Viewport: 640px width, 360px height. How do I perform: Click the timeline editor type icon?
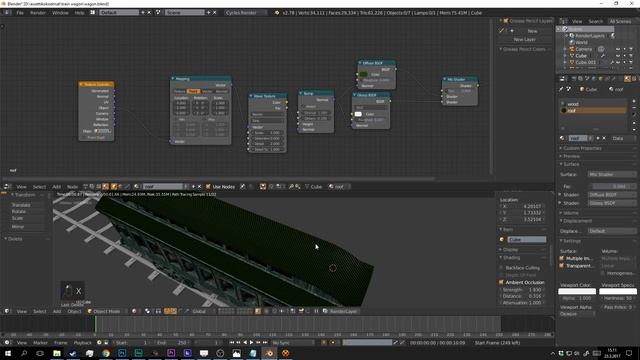[x=7, y=343]
